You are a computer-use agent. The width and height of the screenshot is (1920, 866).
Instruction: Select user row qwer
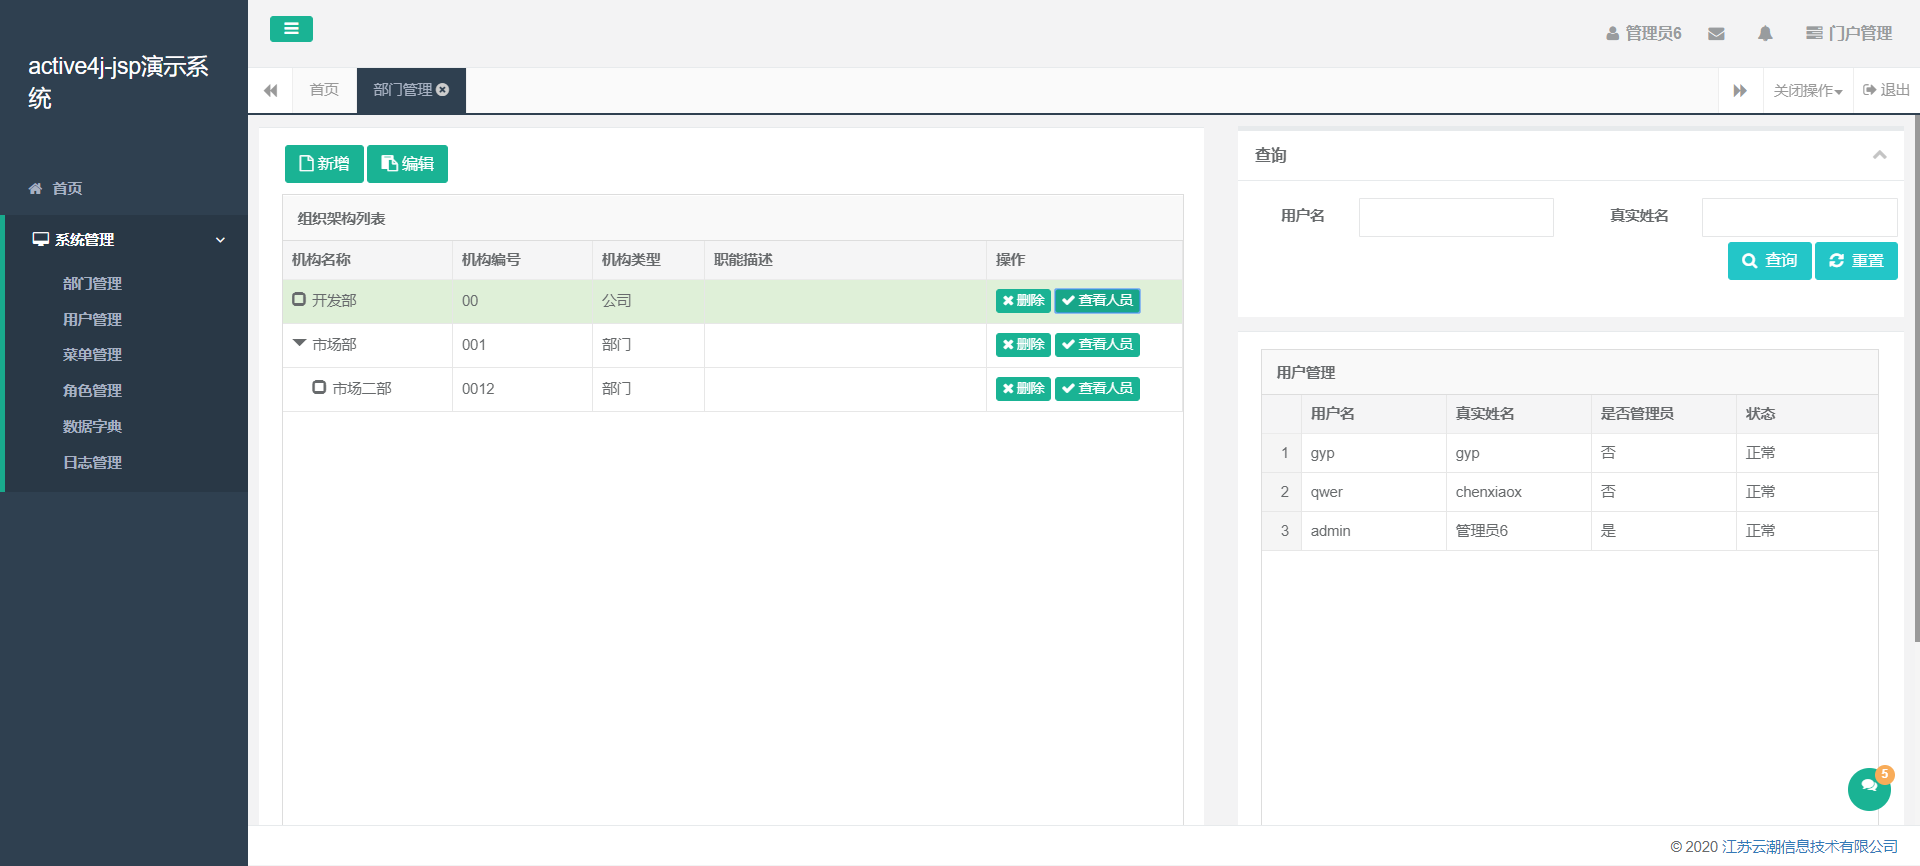[x=1570, y=492]
